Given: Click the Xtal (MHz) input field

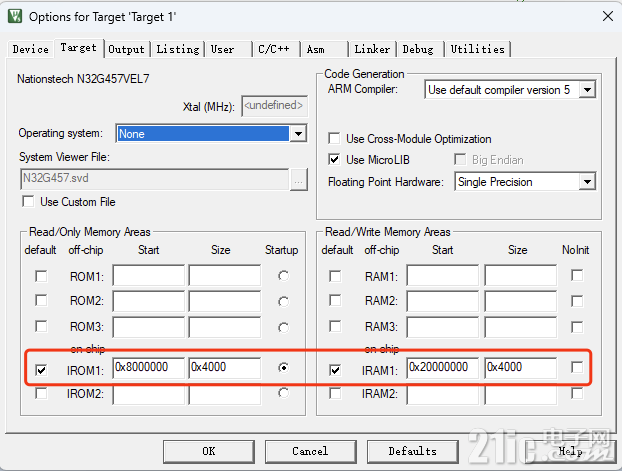Looking at the screenshot, I should tap(275, 106).
